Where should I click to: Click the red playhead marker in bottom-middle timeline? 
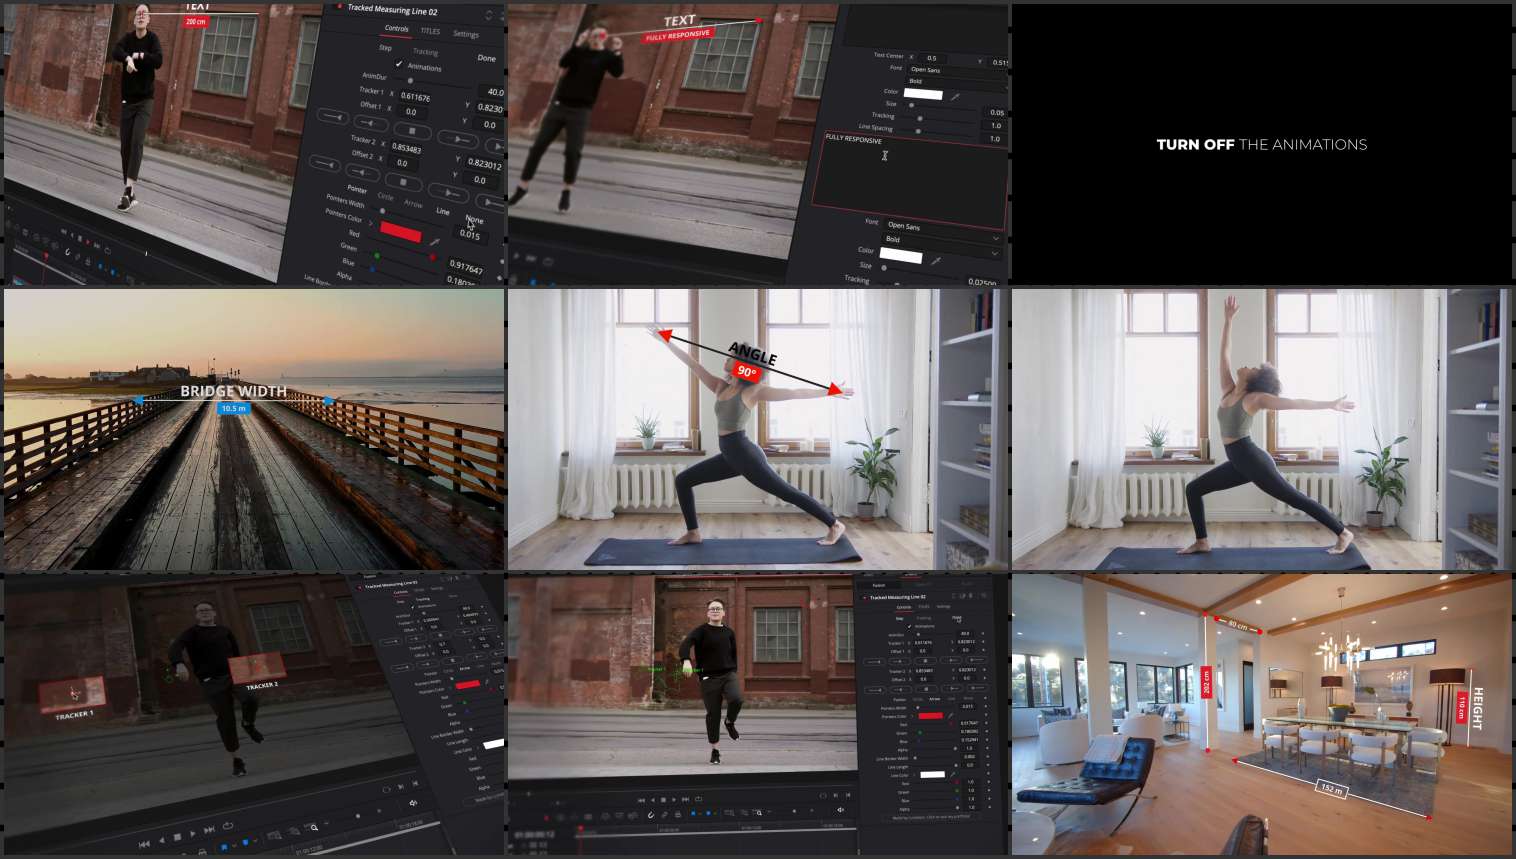coord(580,829)
